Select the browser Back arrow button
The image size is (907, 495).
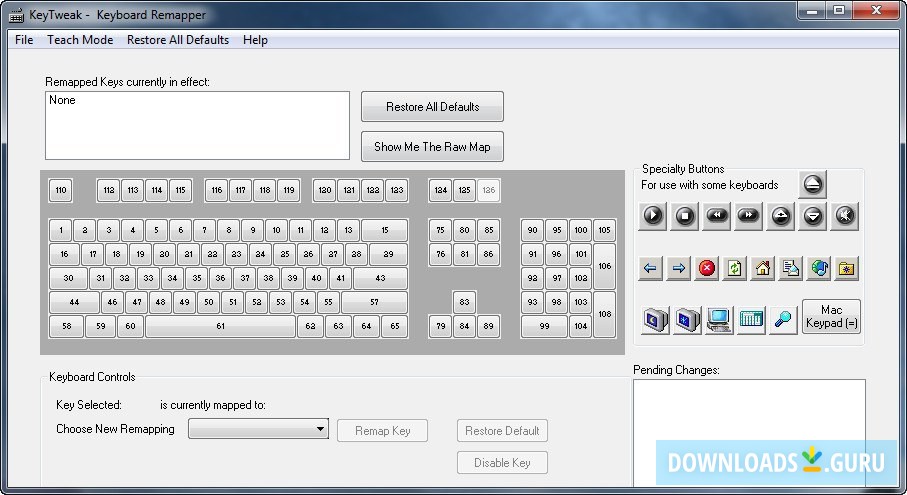[650, 268]
